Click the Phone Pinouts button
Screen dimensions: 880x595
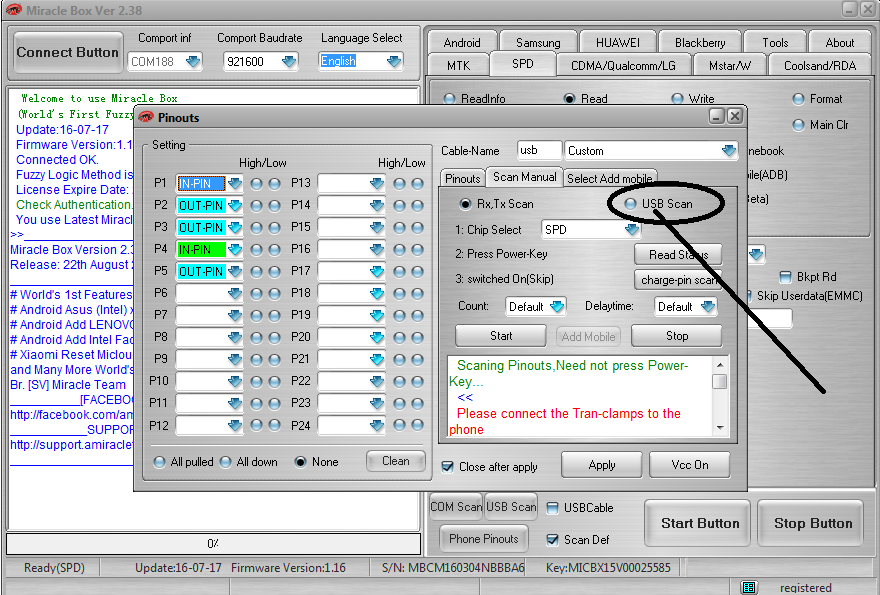click(484, 539)
